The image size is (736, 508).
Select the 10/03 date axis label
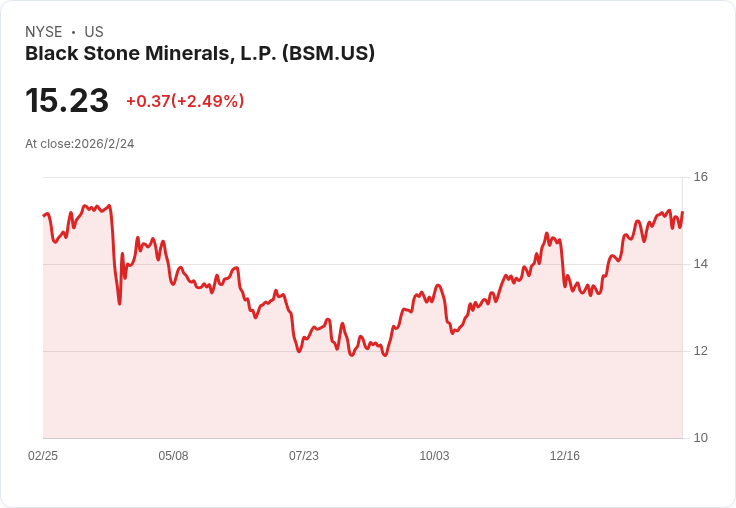[434, 455]
